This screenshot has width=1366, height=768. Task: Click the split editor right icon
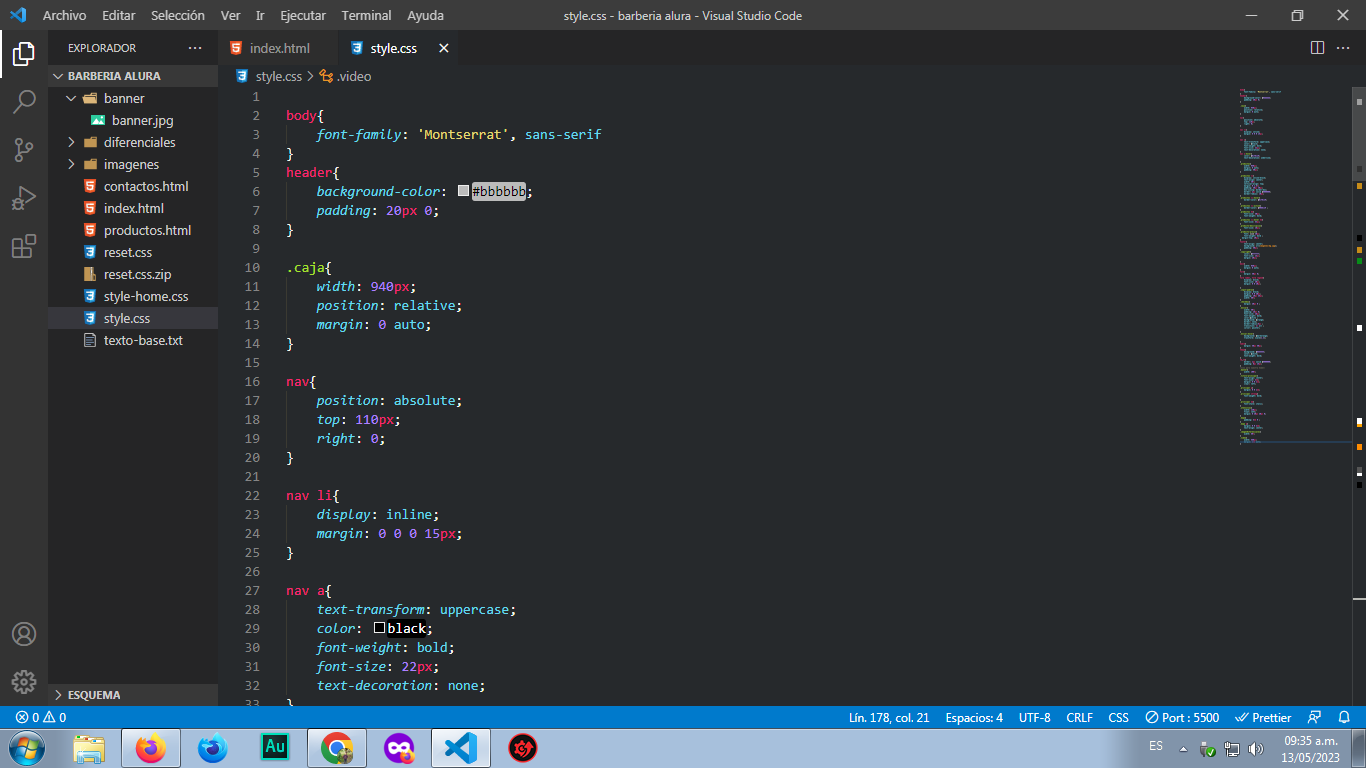1317,48
